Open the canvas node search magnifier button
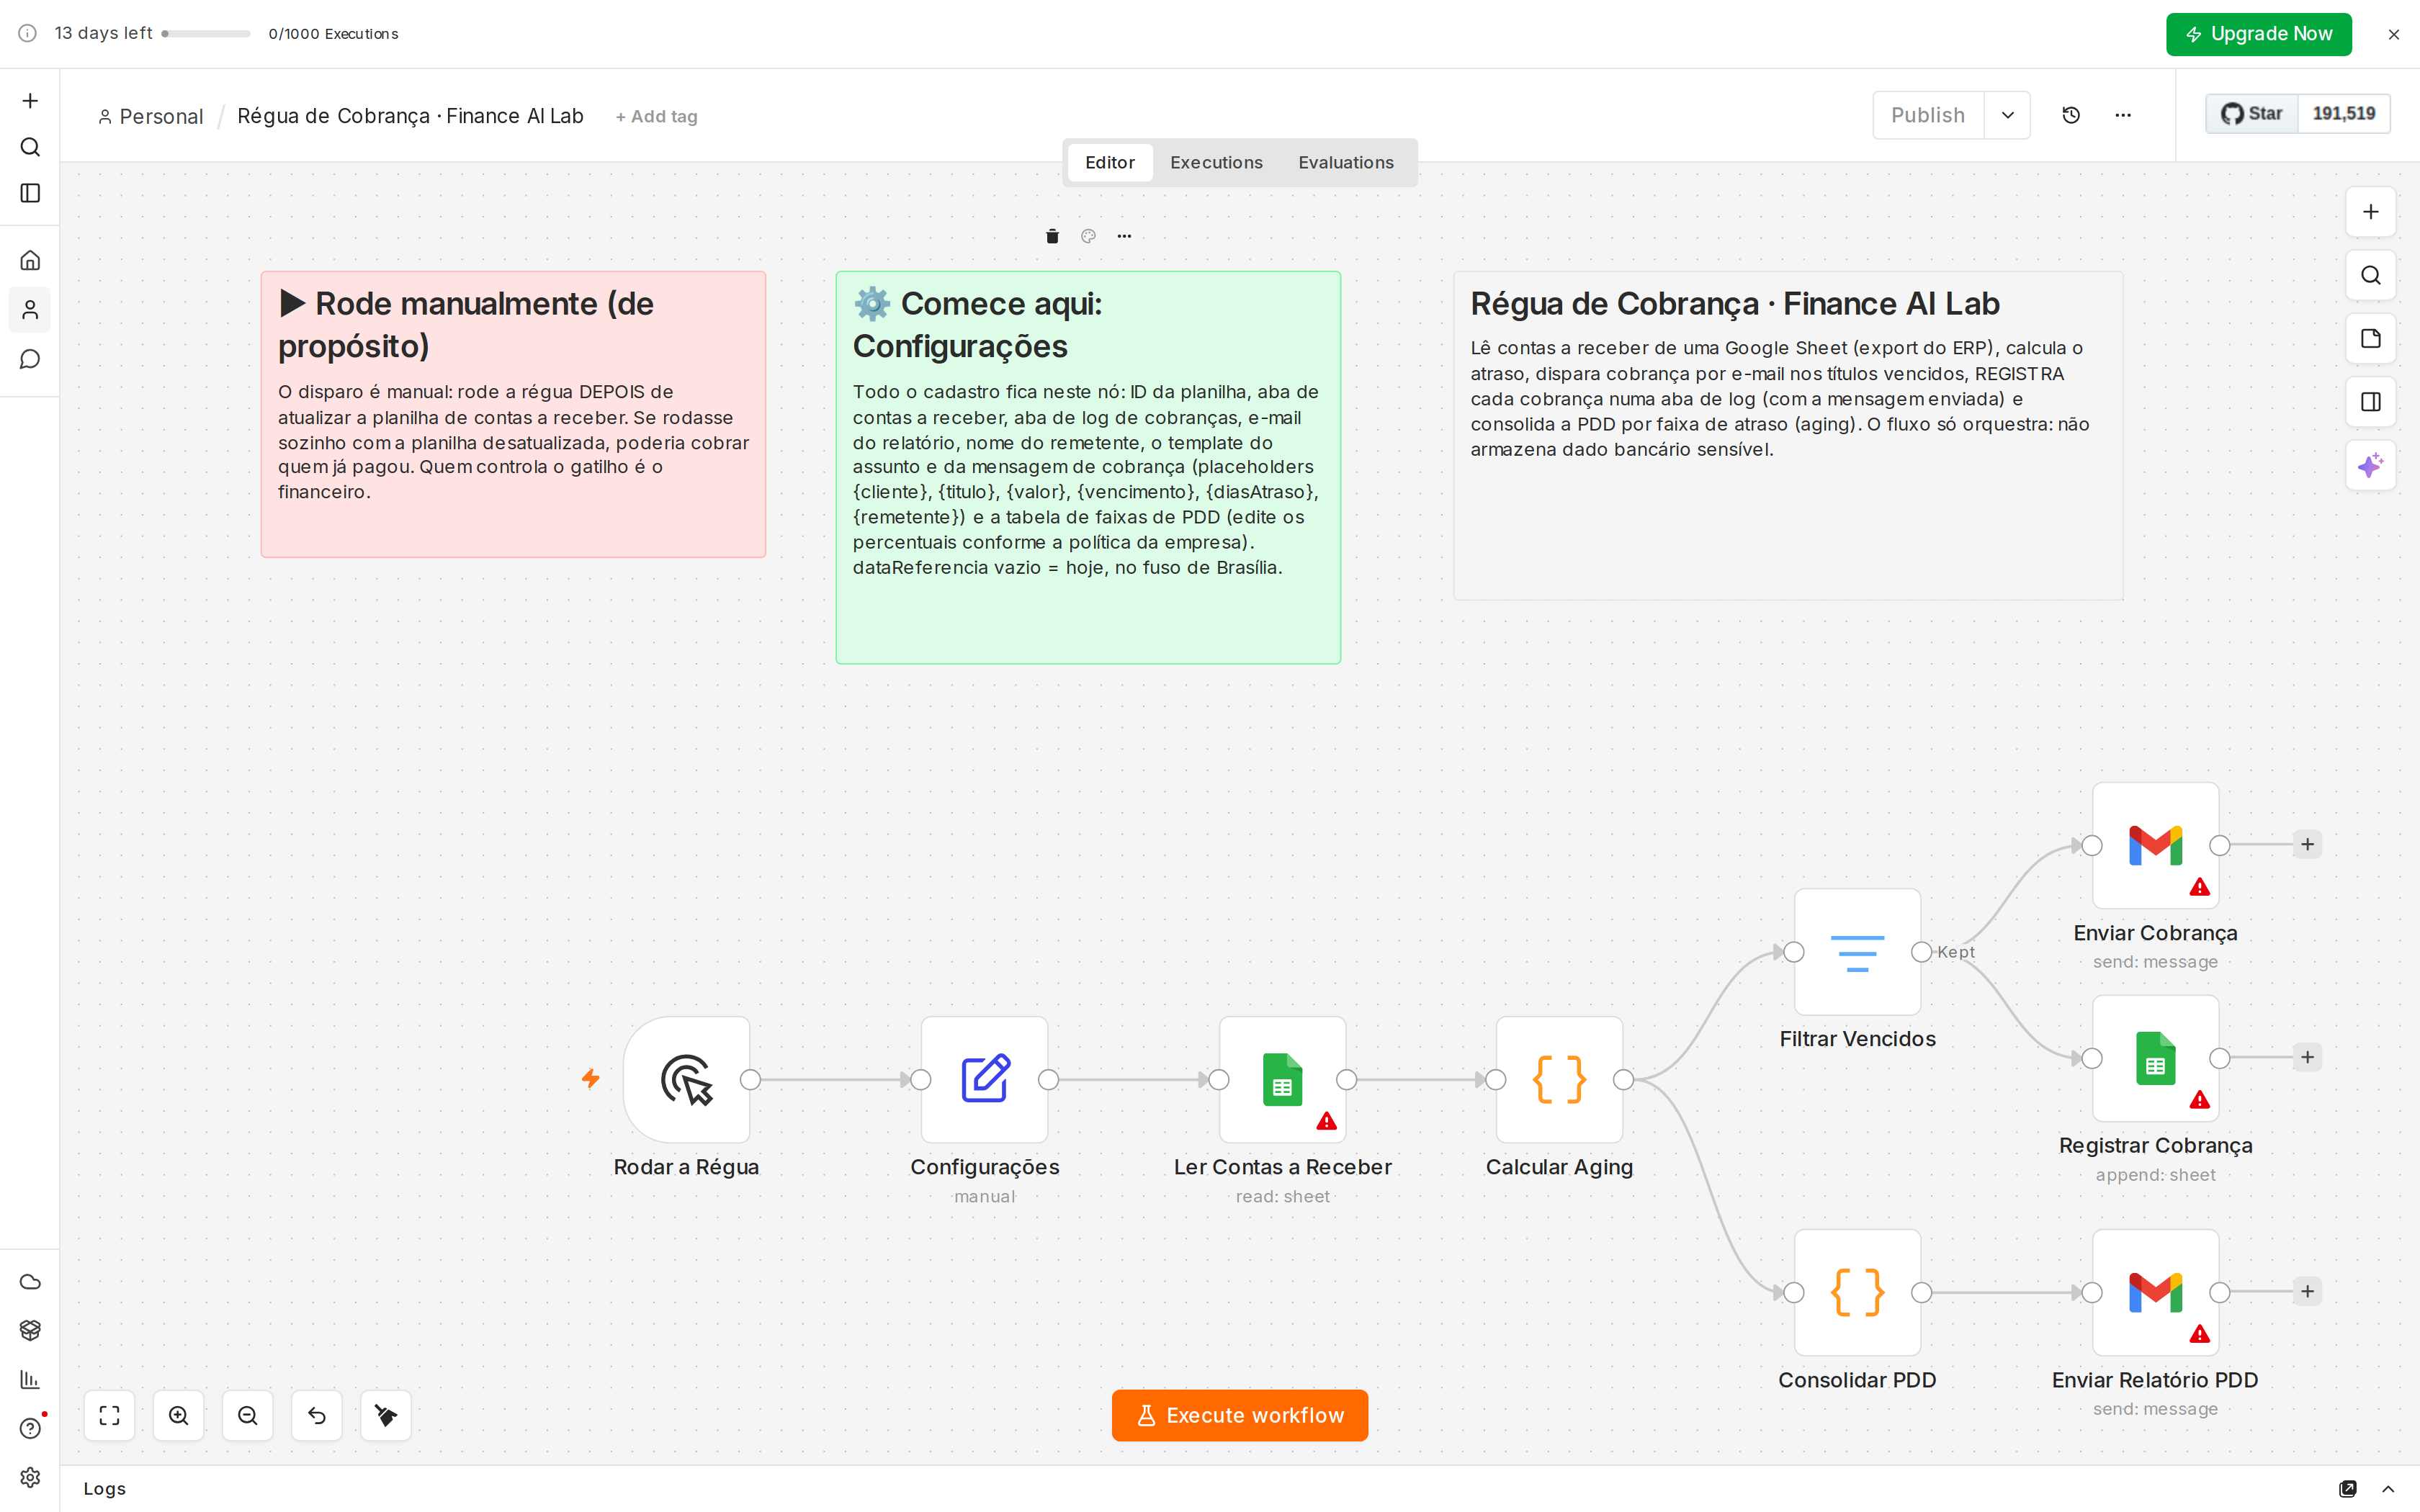 (2370, 275)
